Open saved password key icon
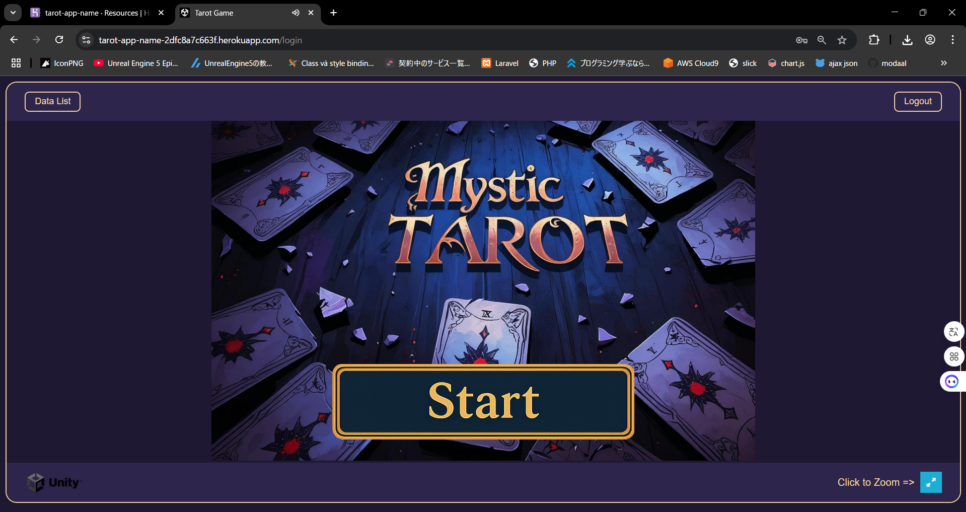This screenshot has height=512, width=966. click(802, 40)
